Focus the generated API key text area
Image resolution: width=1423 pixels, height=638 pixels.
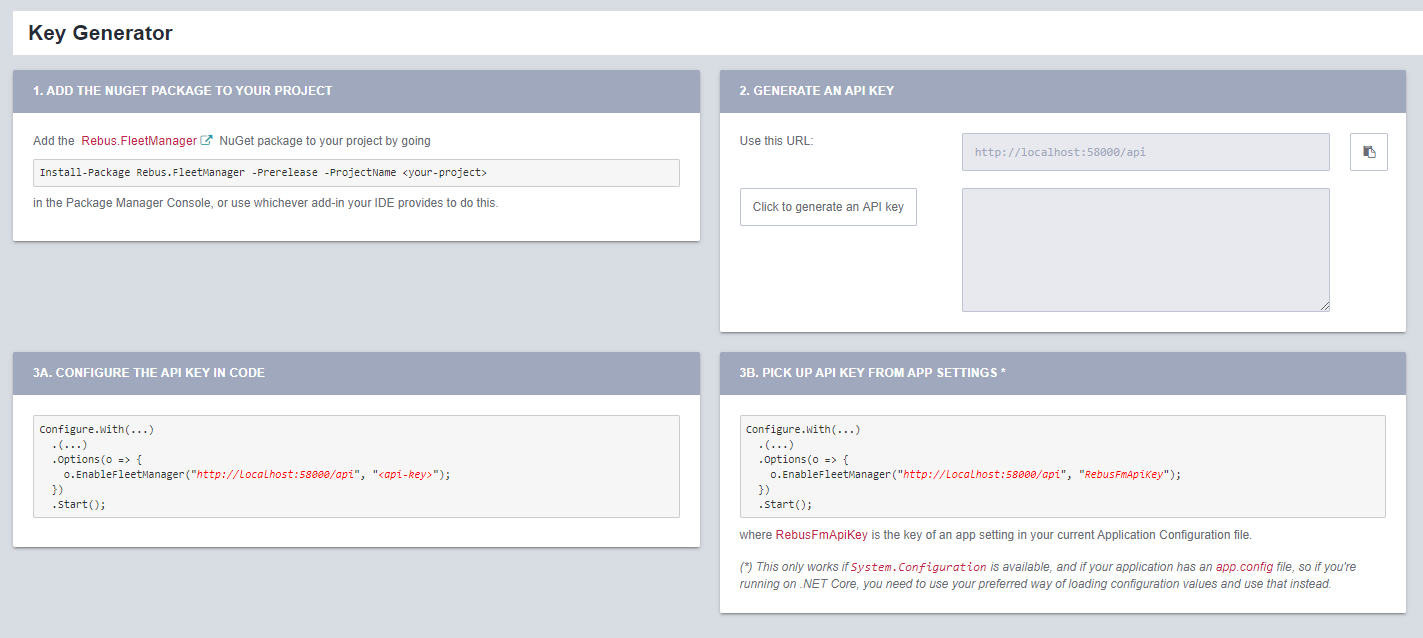click(x=1146, y=250)
